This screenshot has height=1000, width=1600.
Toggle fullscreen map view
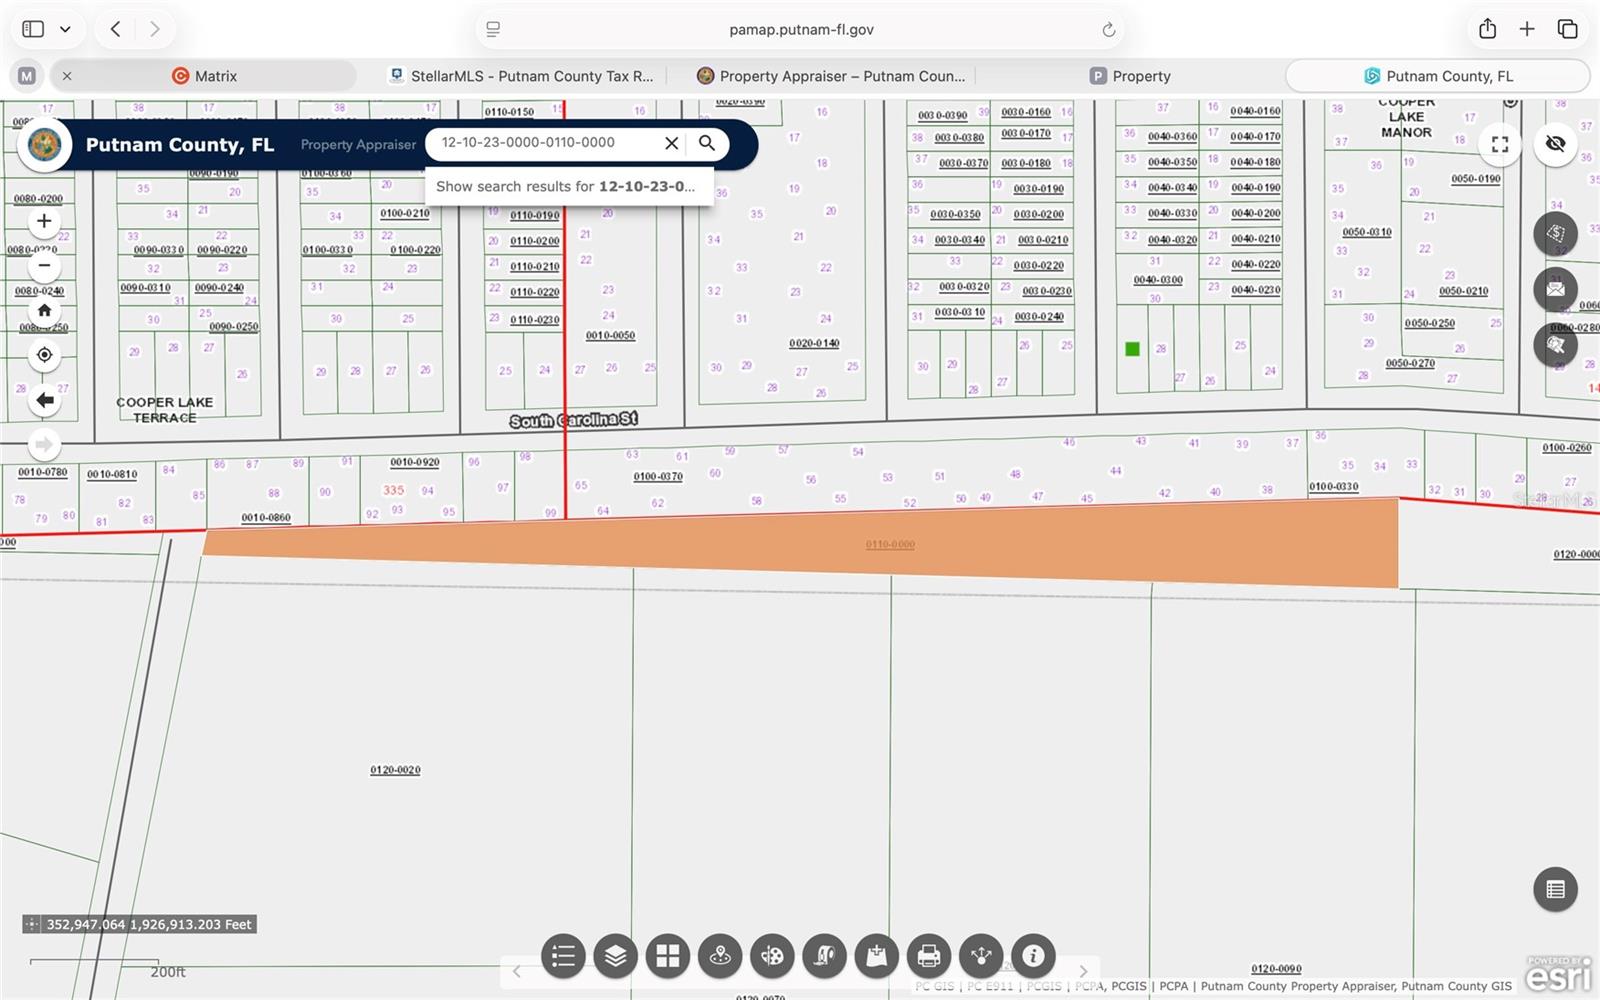point(1500,144)
